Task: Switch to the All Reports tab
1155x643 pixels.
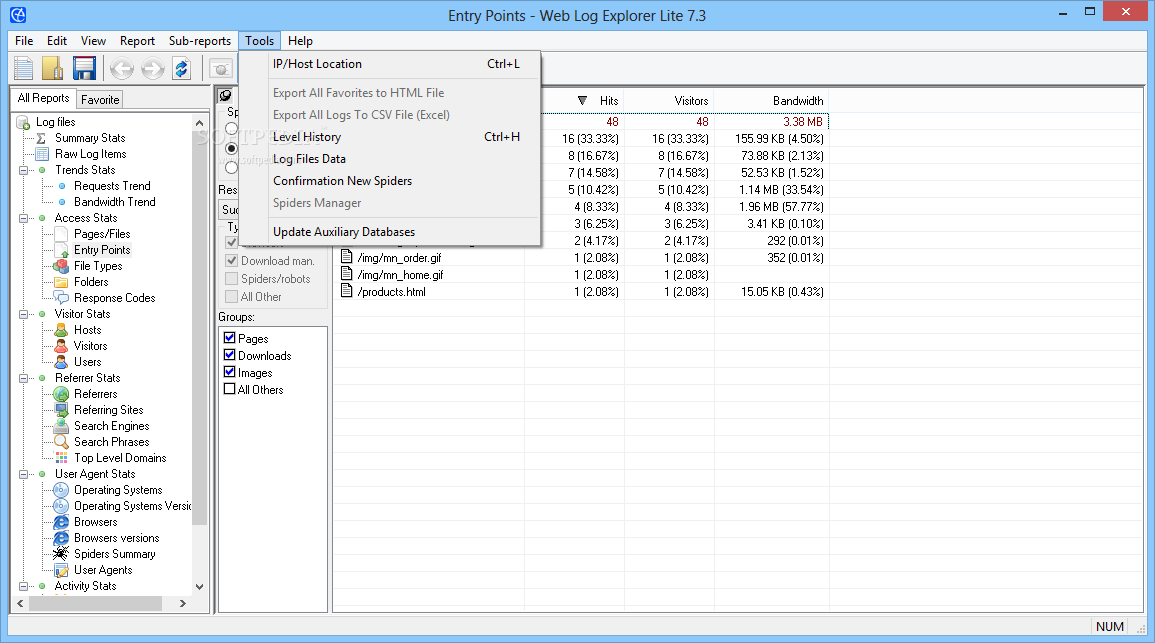Action: pyautogui.click(x=43, y=98)
